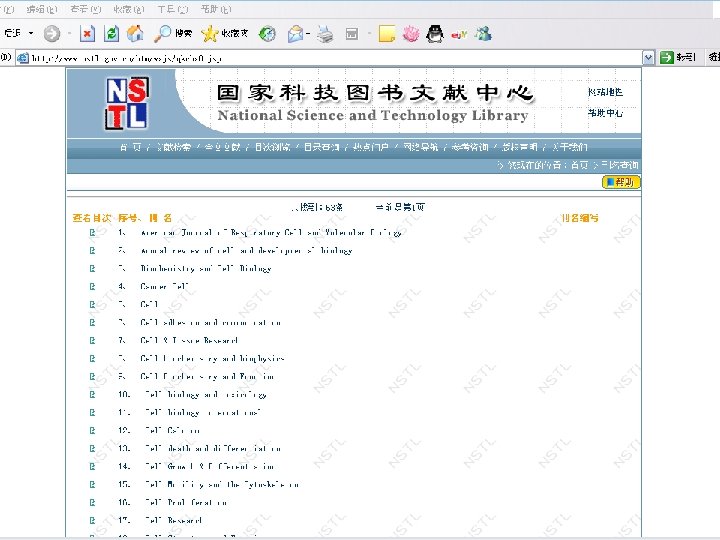Expand the Forward button history dropdown arrow
The height and width of the screenshot is (540, 720).
coord(69,34)
